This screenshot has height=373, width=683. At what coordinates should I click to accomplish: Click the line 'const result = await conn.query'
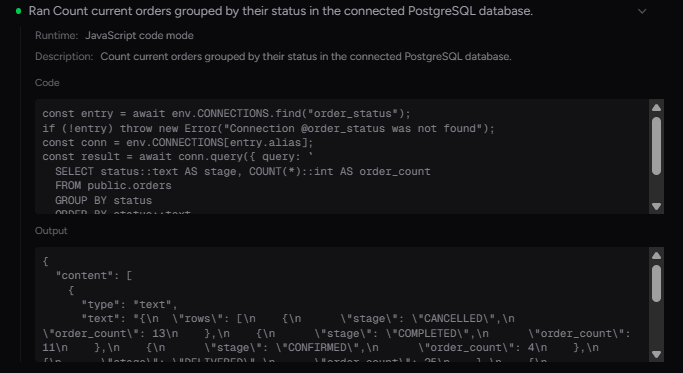pos(178,157)
